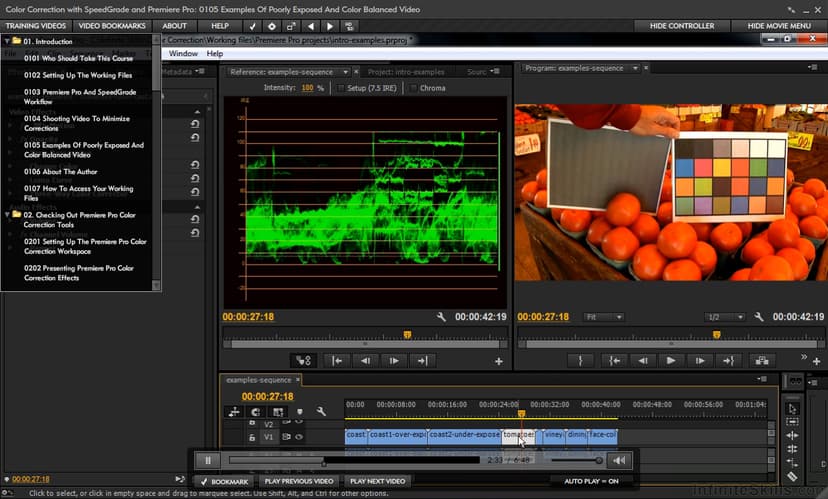
Task: Click the gang to program monitor button
Action: click(x=304, y=361)
